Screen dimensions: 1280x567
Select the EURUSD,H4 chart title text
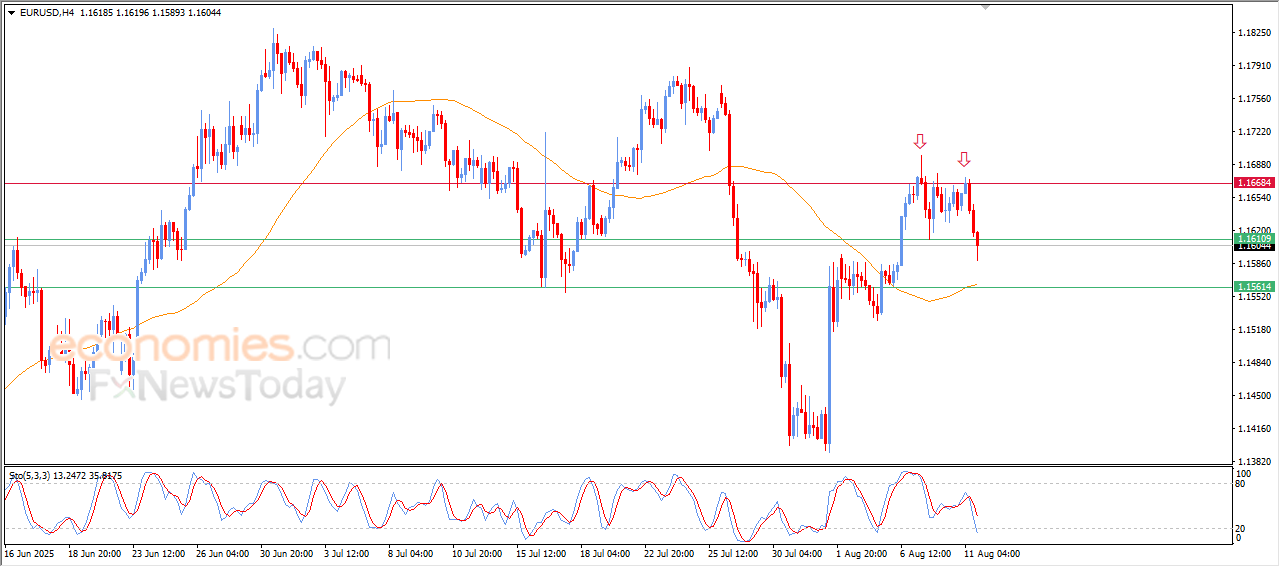pyautogui.click(x=46, y=13)
